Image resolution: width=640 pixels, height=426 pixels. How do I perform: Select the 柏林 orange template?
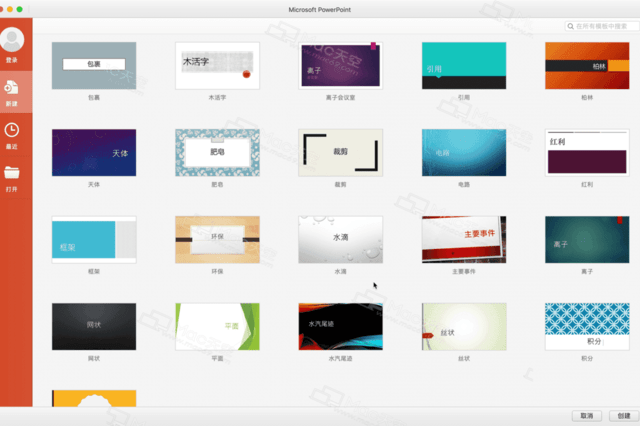[587, 65]
